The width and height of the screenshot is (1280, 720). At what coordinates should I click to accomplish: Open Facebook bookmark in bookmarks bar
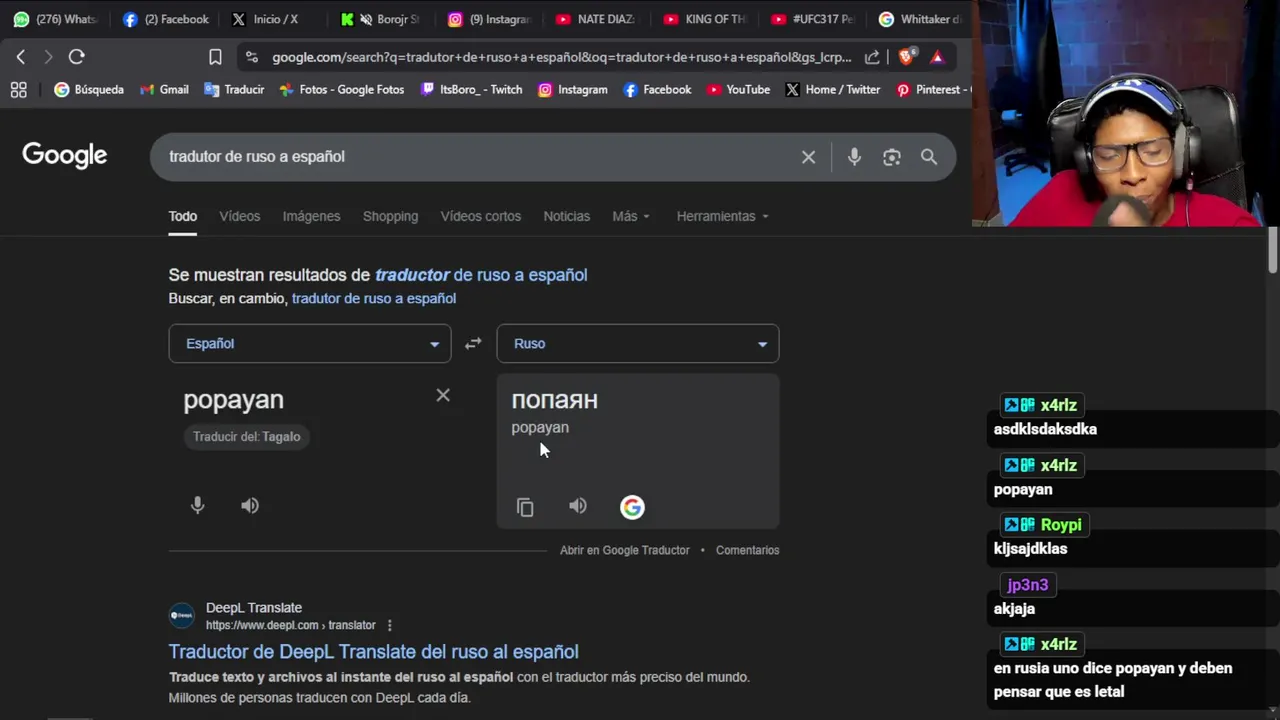pos(657,90)
